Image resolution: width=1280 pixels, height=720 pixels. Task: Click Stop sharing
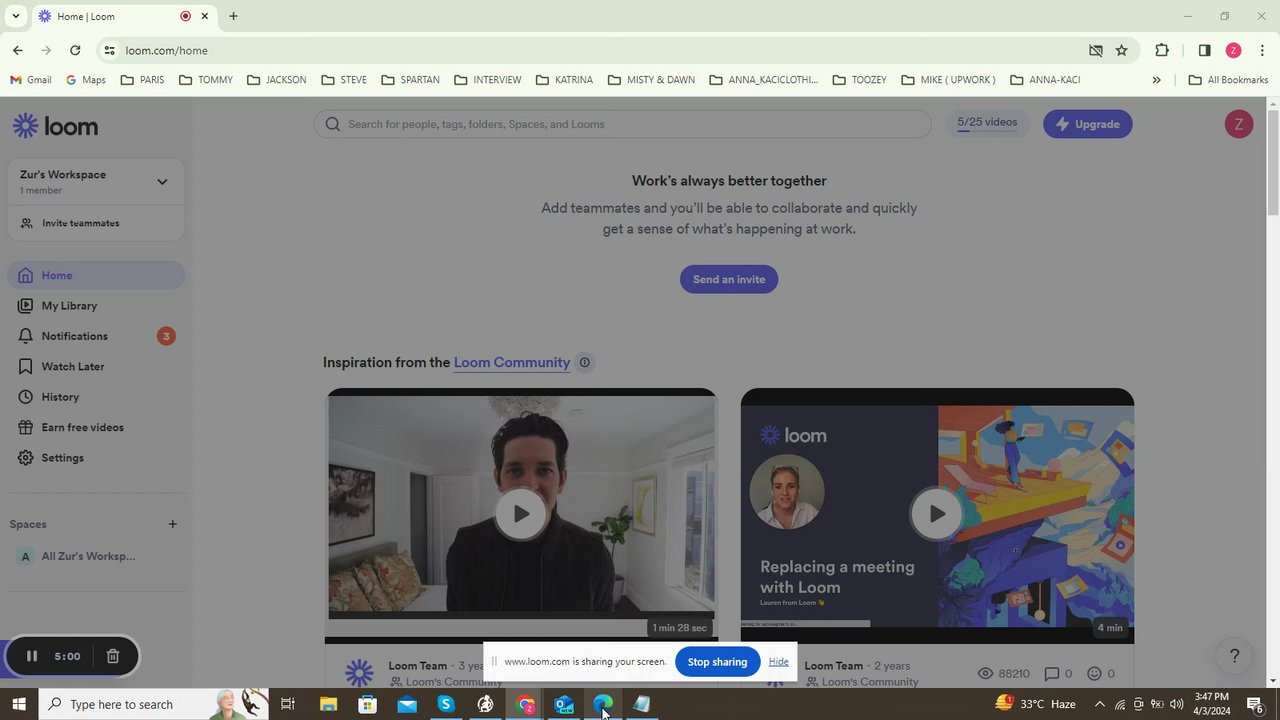point(717,662)
